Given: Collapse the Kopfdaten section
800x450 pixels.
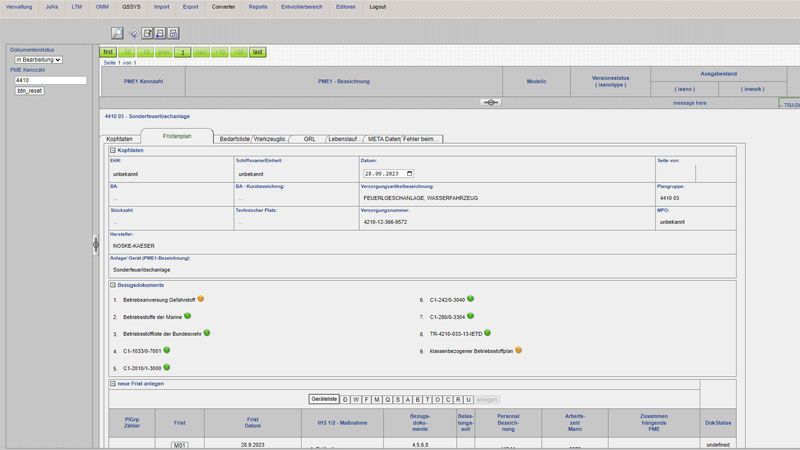Looking at the screenshot, I should coord(113,150).
